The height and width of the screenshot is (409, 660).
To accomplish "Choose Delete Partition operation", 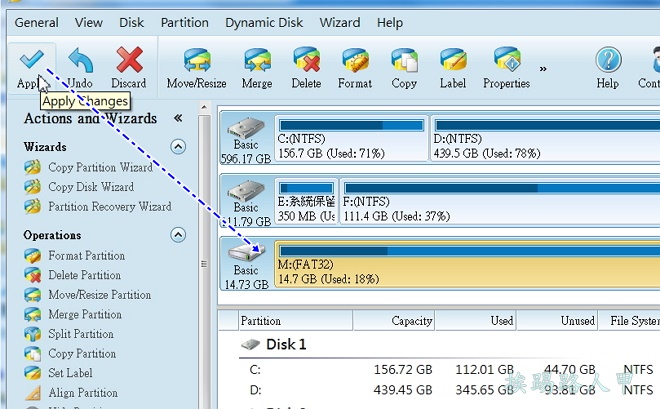I will pos(85,275).
